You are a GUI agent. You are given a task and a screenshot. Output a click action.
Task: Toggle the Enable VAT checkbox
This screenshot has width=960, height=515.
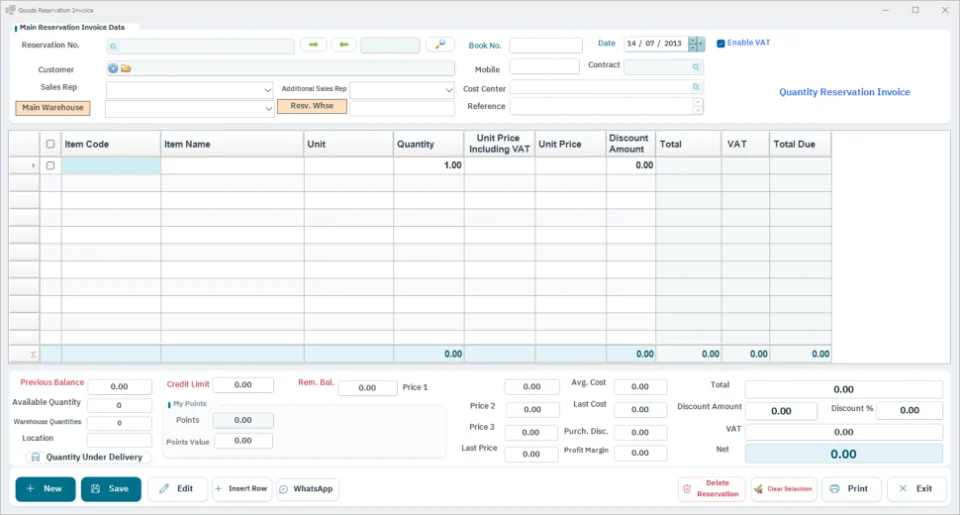721,43
